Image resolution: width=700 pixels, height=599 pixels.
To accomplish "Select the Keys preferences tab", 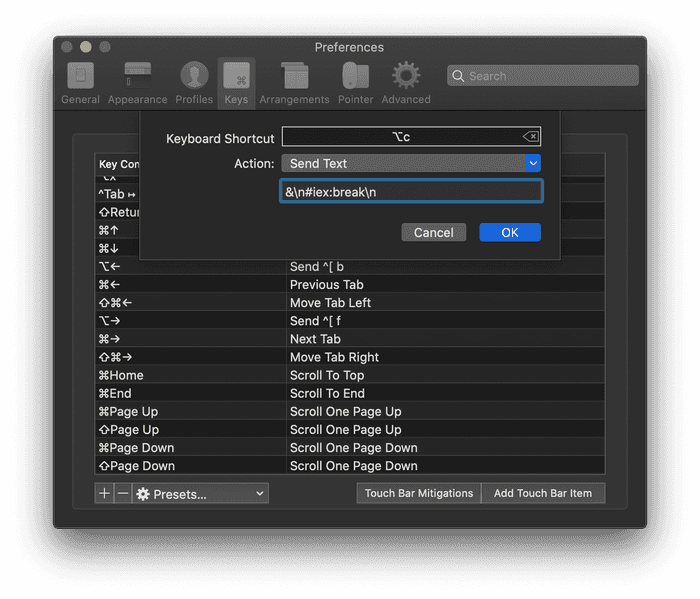I will click(236, 83).
